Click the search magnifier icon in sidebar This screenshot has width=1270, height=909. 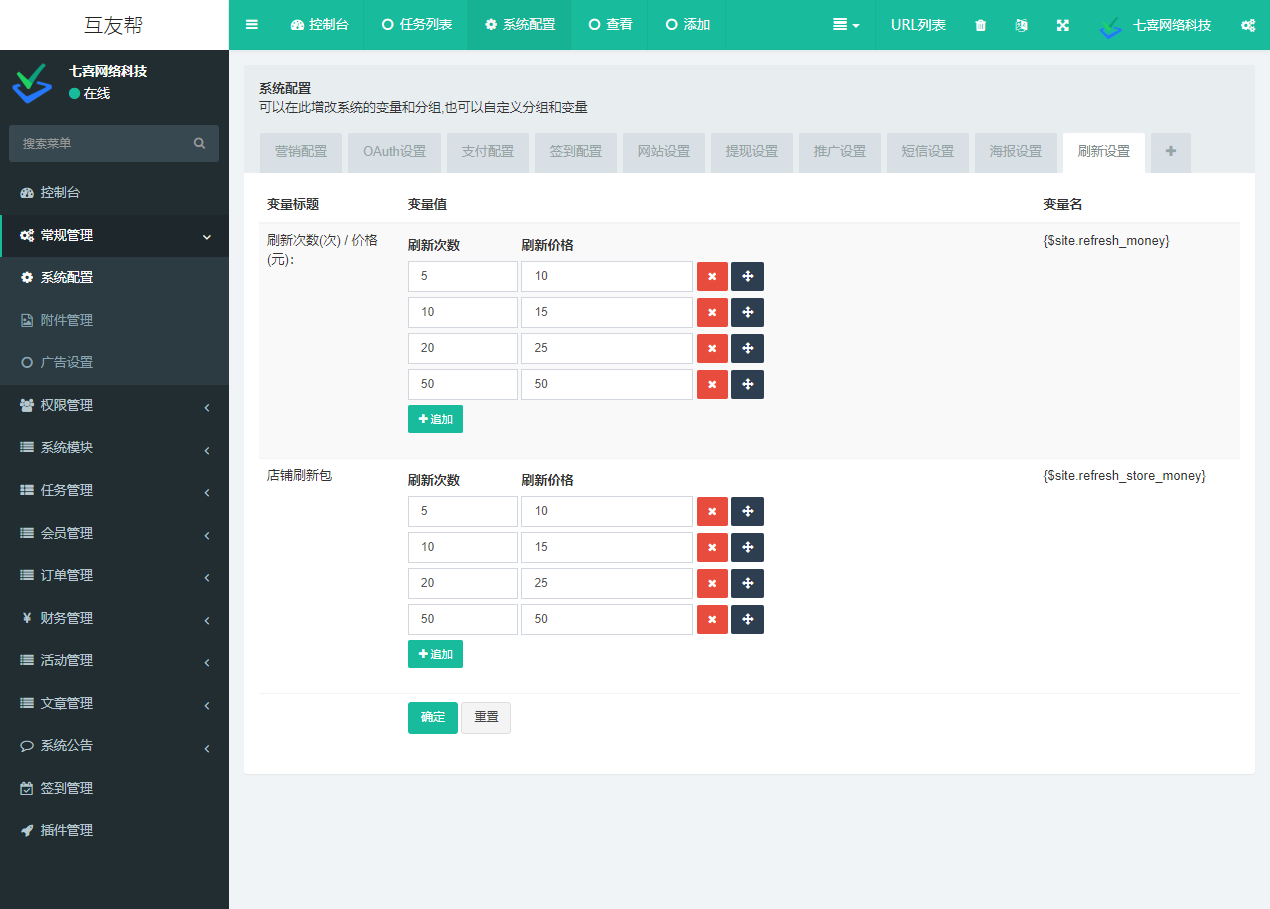tap(200, 144)
